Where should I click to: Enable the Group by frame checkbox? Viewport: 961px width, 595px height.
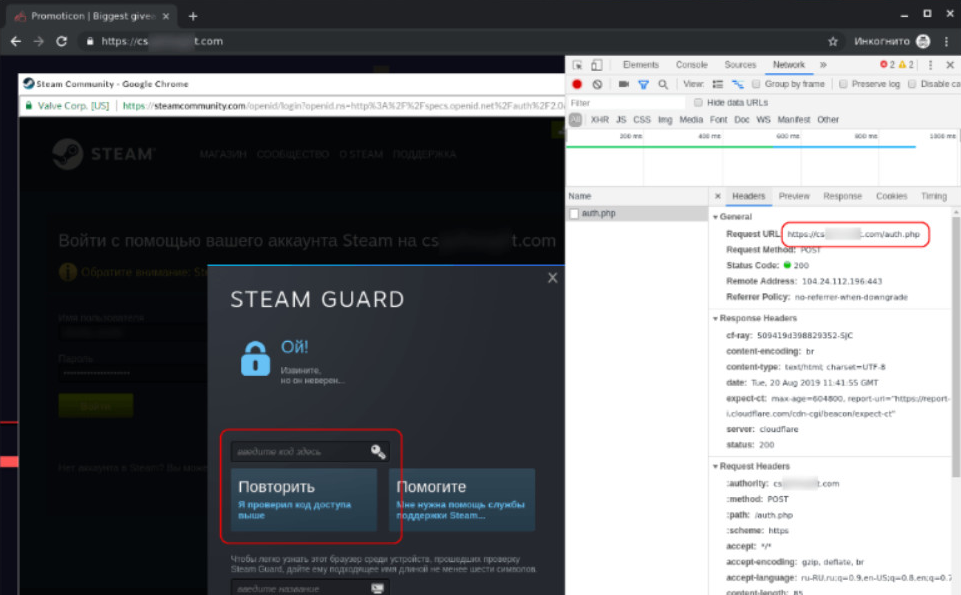pyautogui.click(x=756, y=84)
